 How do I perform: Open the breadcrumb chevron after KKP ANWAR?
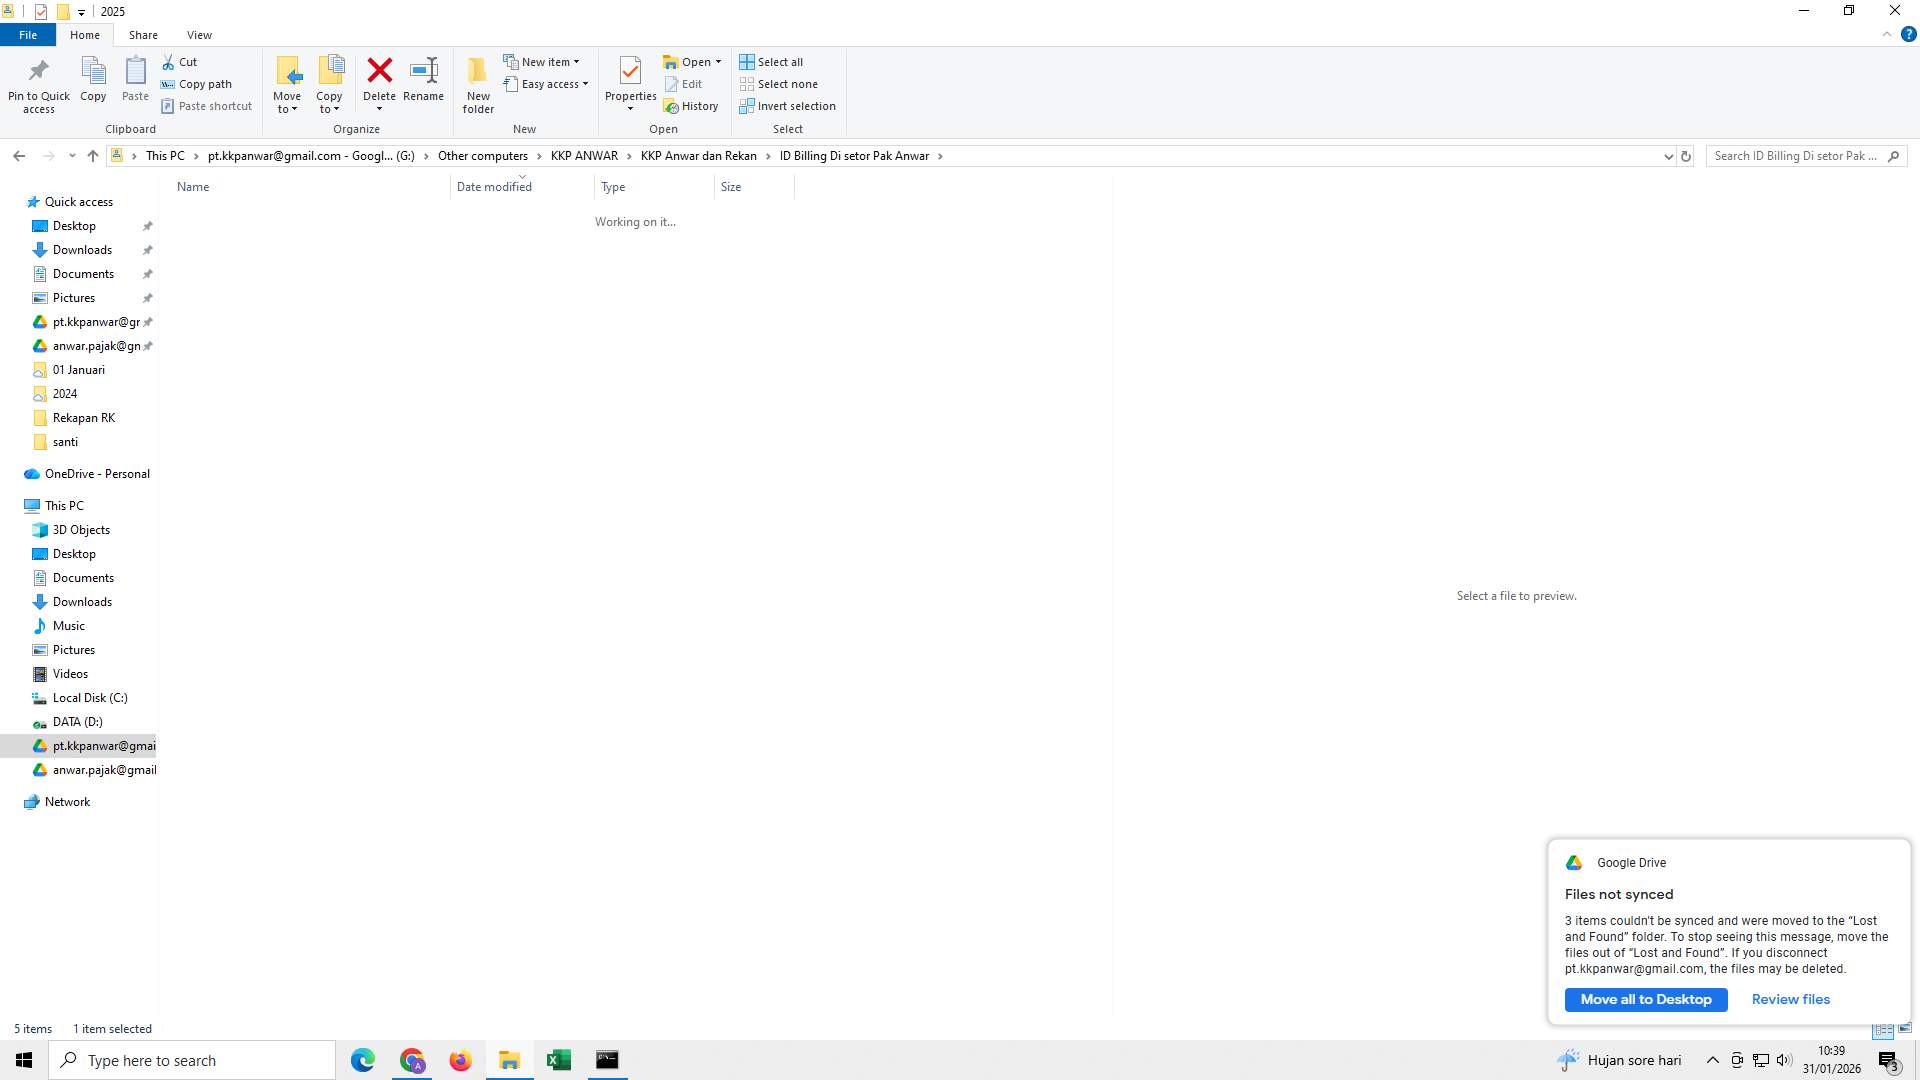629,156
